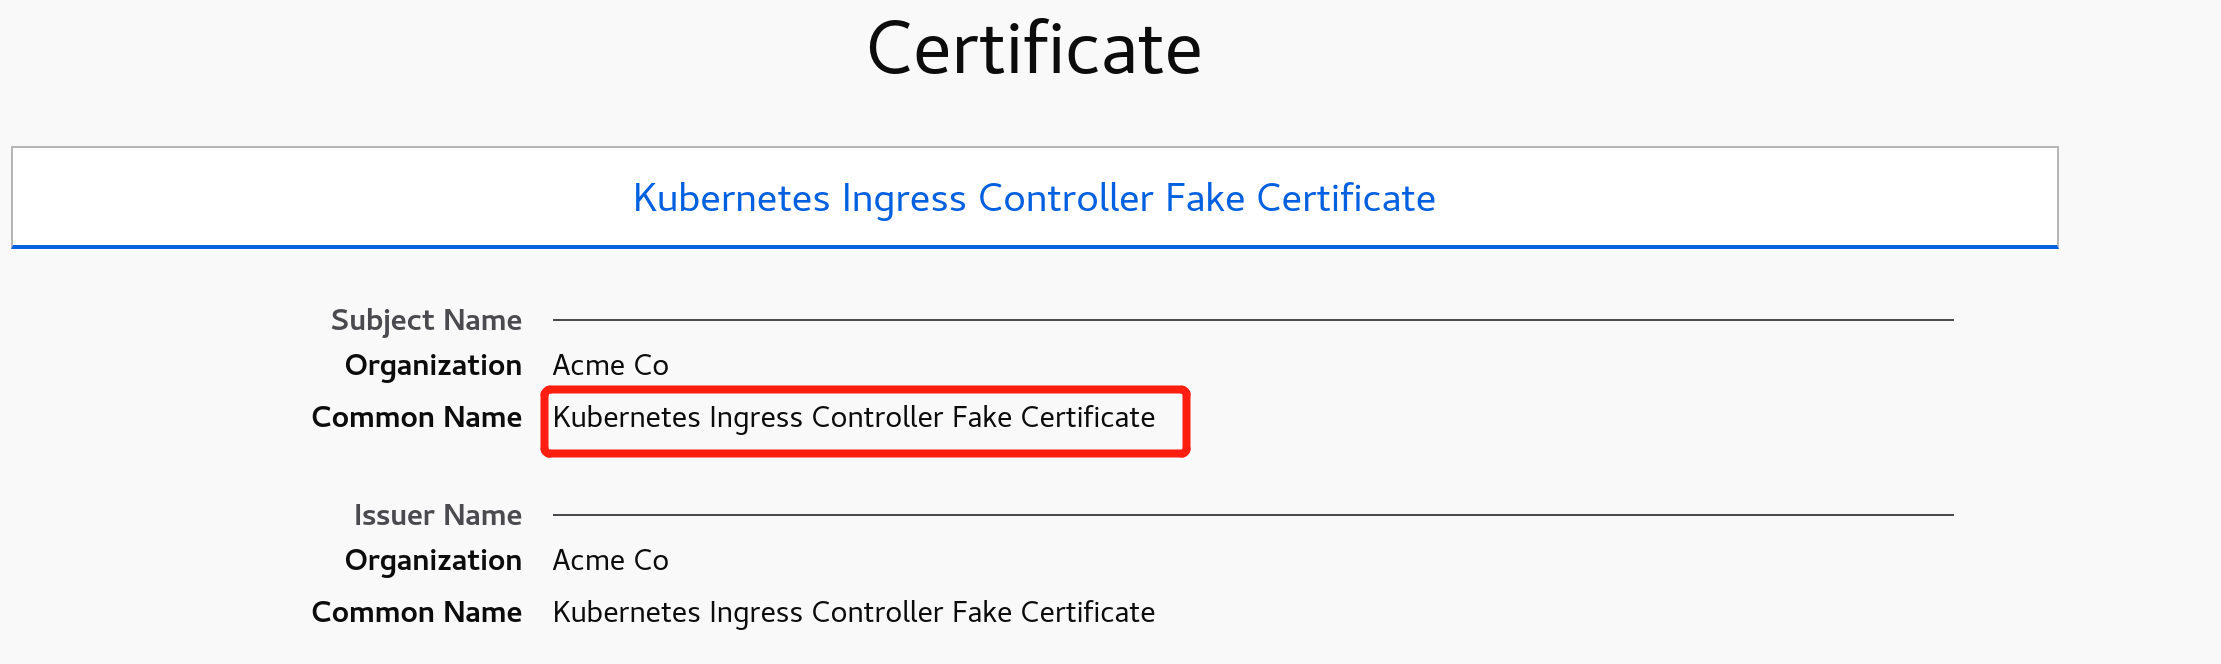The height and width of the screenshot is (664, 2221).
Task: Click the divider line beside Subject Name
Action: point(1250,320)
